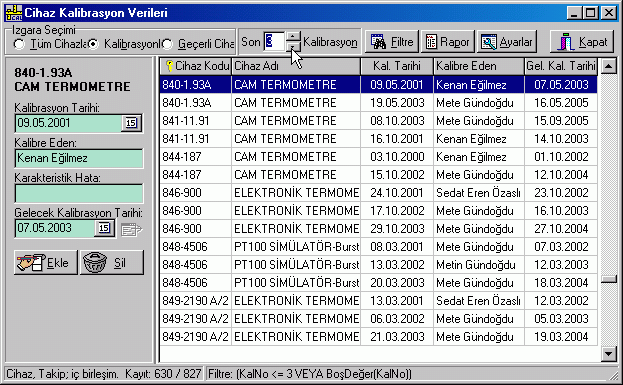Click the note icon beside Gelecek Kalibrasyon Tarihi
Screen dimensions: 623x385
point(131,229)
